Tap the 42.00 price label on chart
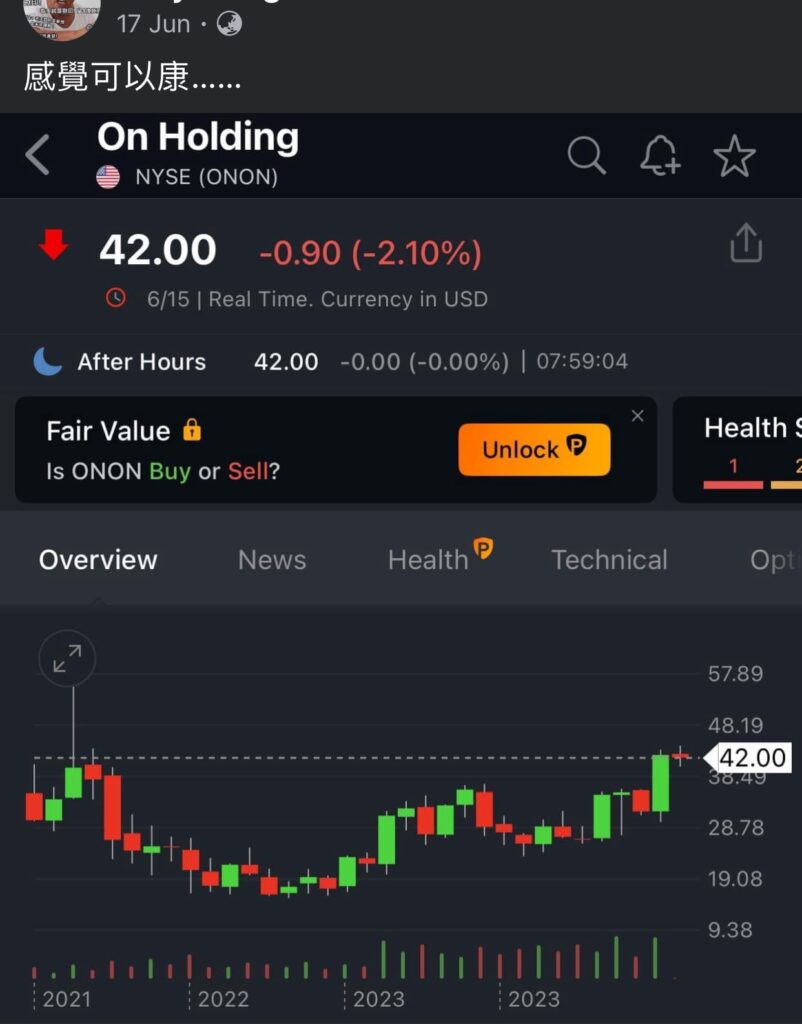Screen dimensions: 802x1024 (x=752, y=758)
